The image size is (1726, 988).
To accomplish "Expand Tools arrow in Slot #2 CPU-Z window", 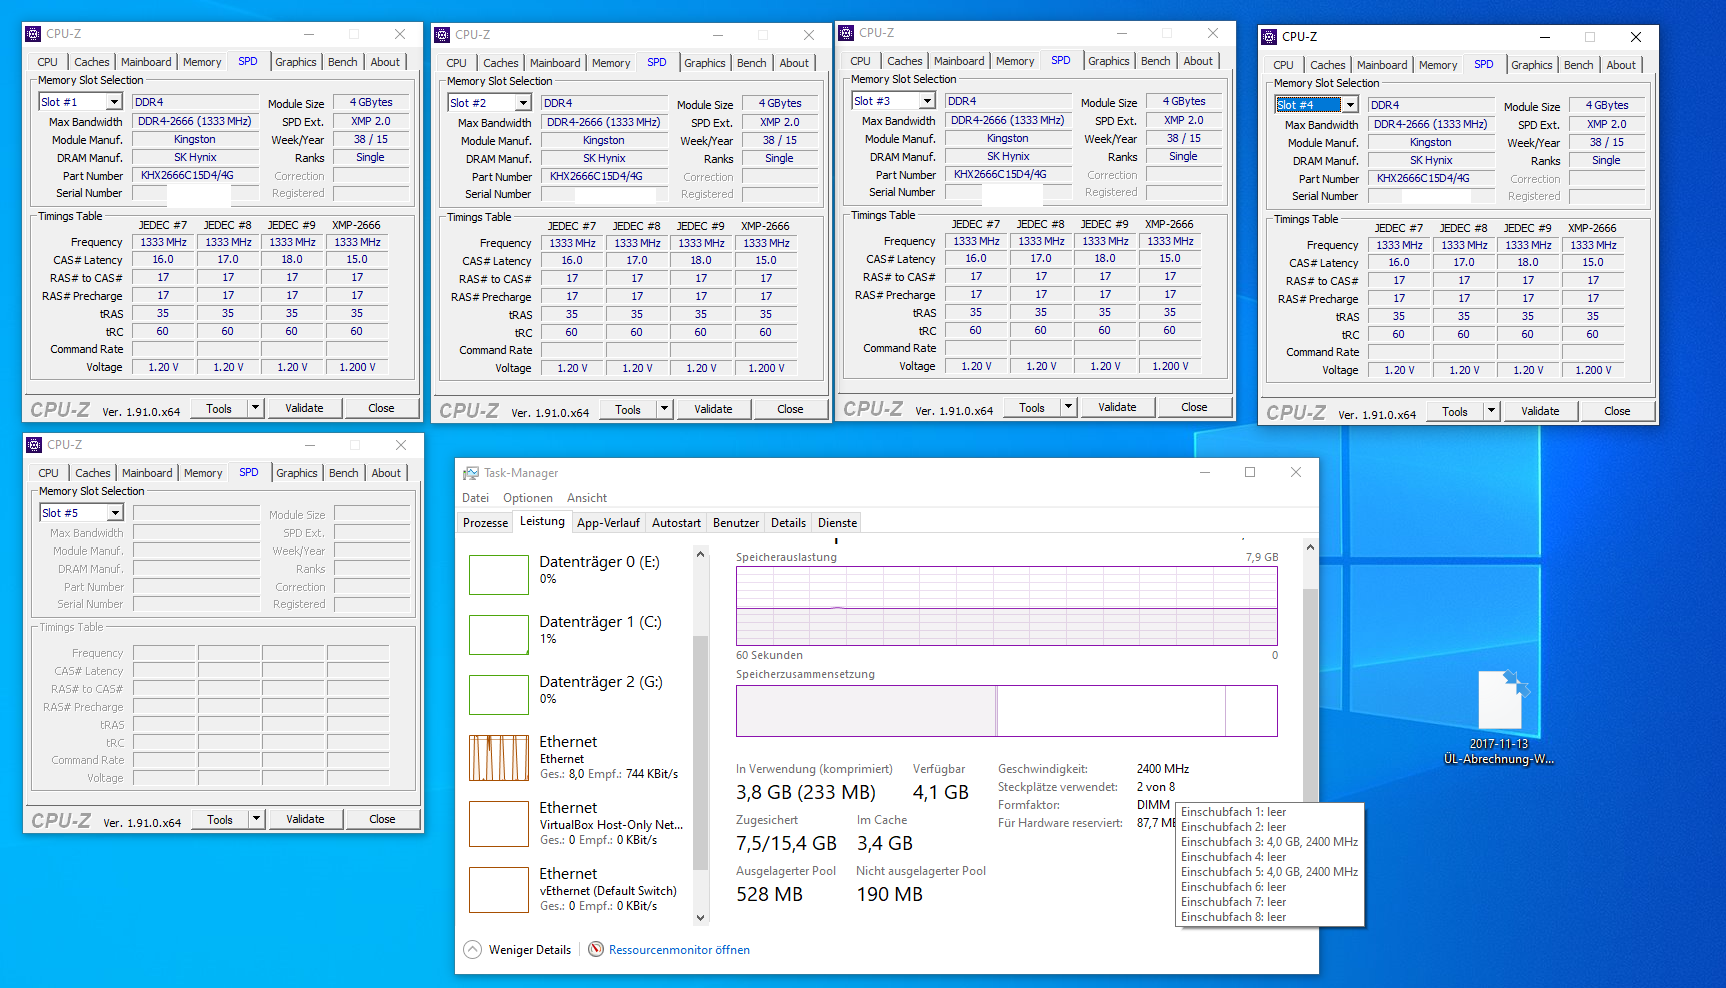I will (664, 409).
